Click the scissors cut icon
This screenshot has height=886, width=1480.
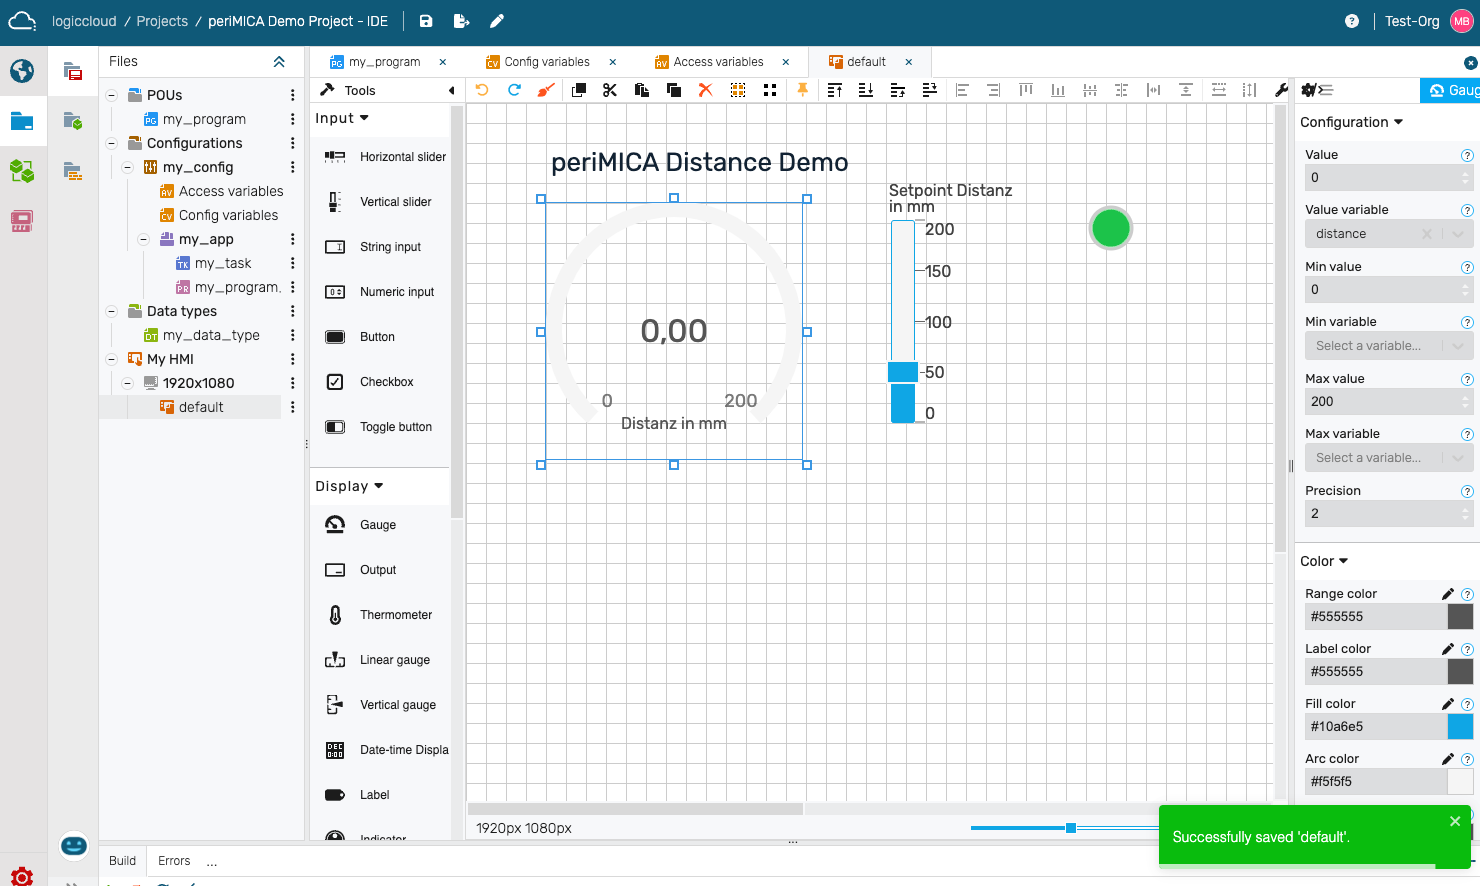point(610,90)
